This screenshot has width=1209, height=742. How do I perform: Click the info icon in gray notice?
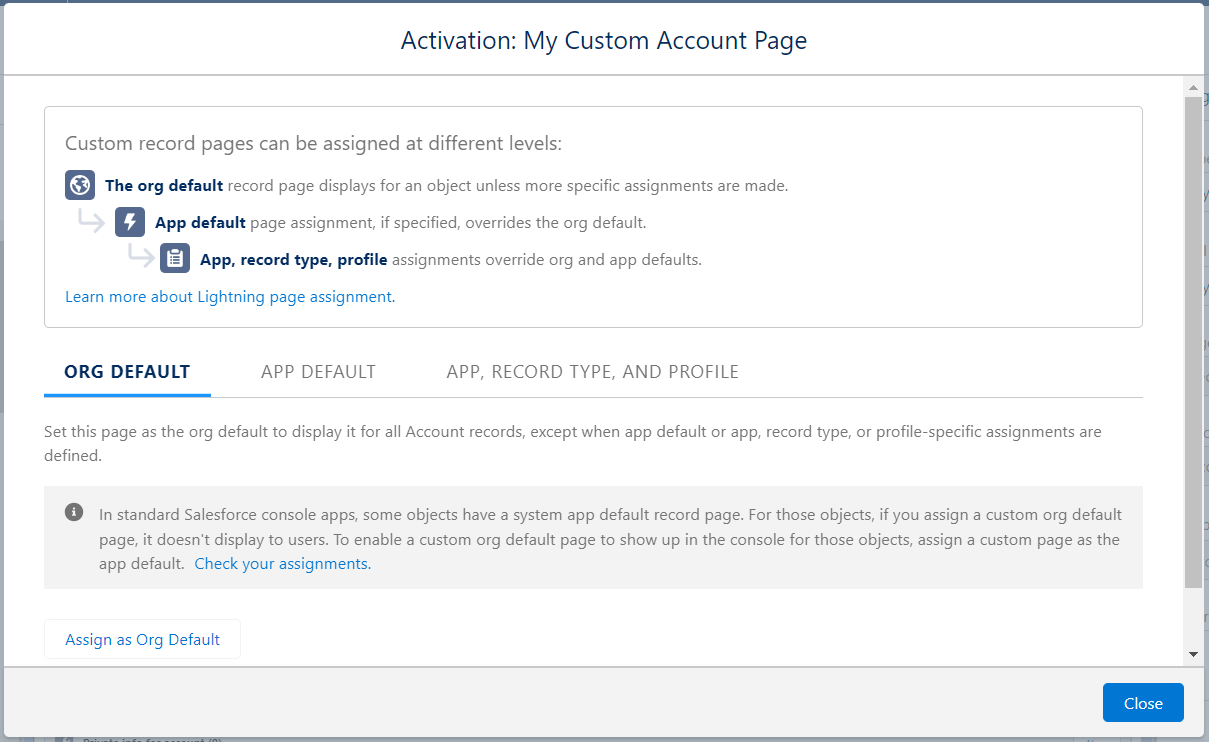(x=74, y=513)
